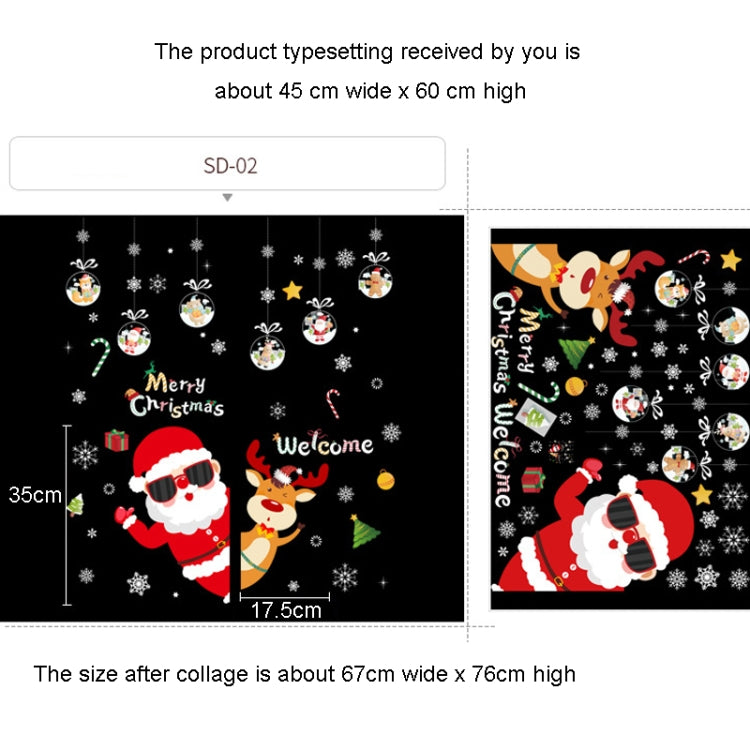Click the green Christmas tree right of reindeer

tap(364, 531)
